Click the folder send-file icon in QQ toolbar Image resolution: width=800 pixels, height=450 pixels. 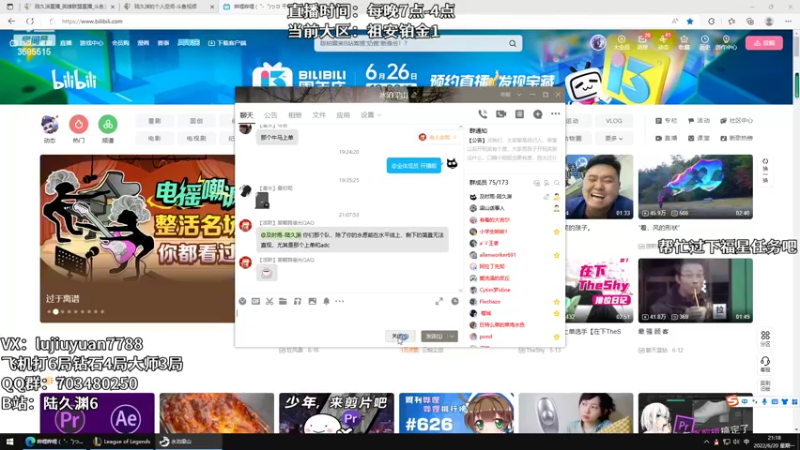(283, 302)
